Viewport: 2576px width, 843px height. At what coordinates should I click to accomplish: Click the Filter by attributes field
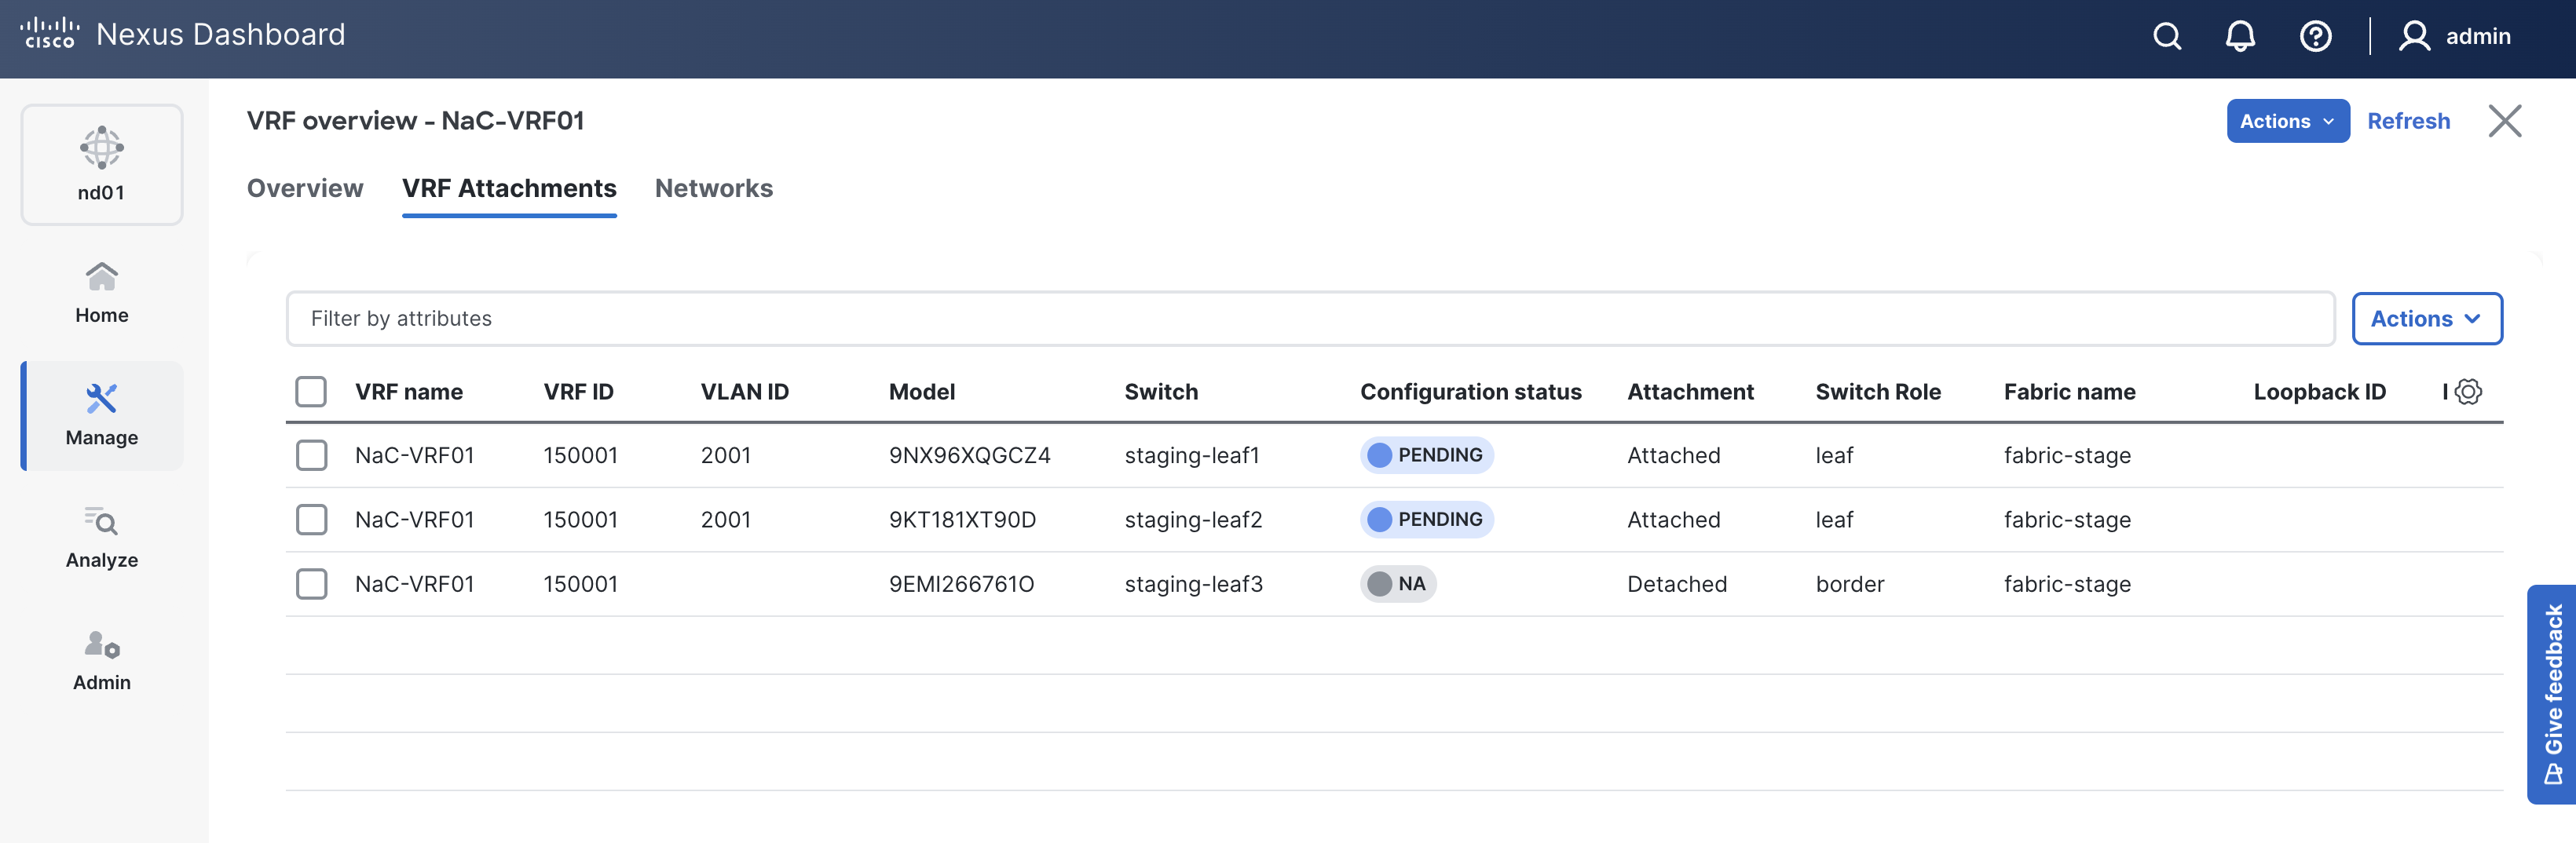pyautogui.click(x=1310, y=319)
